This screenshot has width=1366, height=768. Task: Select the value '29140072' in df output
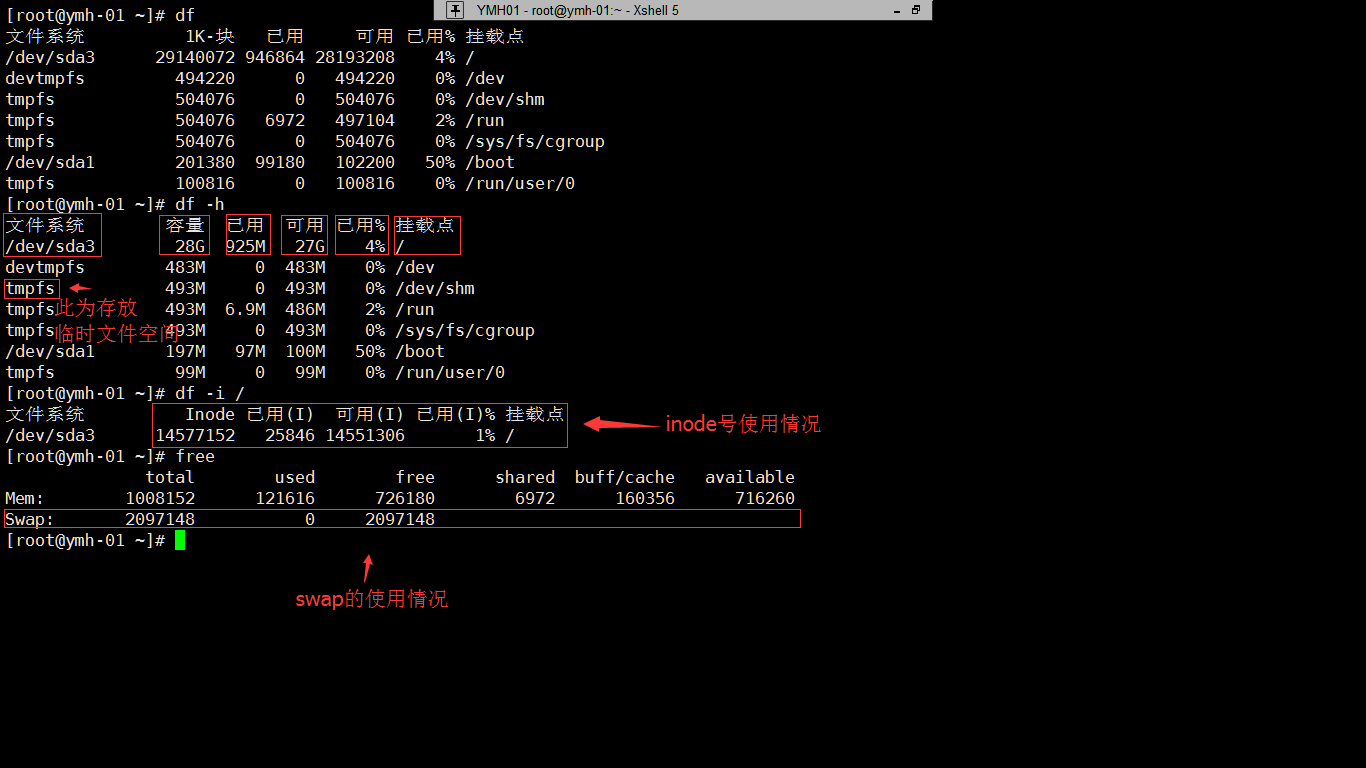coord(195,57)
